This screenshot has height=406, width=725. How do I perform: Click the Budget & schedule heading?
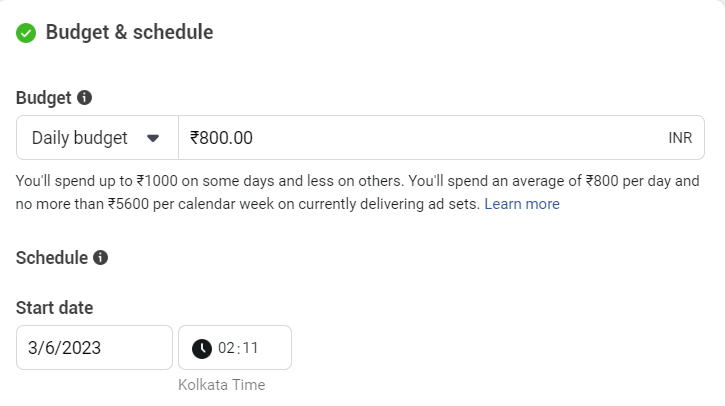point(129,32)
